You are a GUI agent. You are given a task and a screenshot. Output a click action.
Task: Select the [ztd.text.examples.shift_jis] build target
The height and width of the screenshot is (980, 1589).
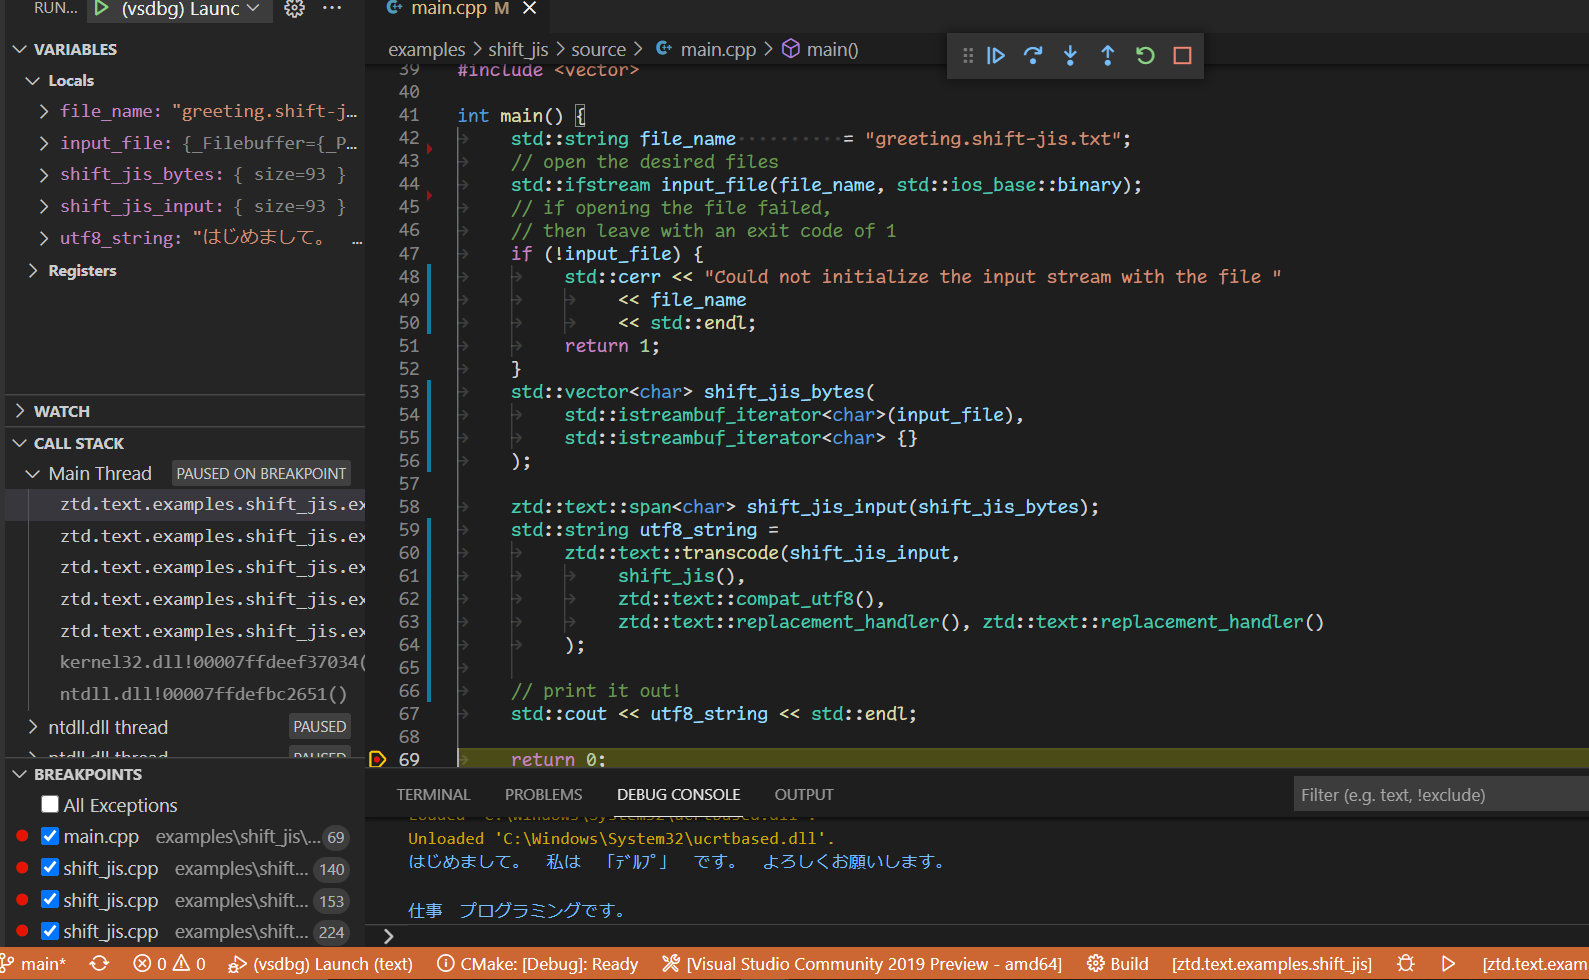(1272, 964)
